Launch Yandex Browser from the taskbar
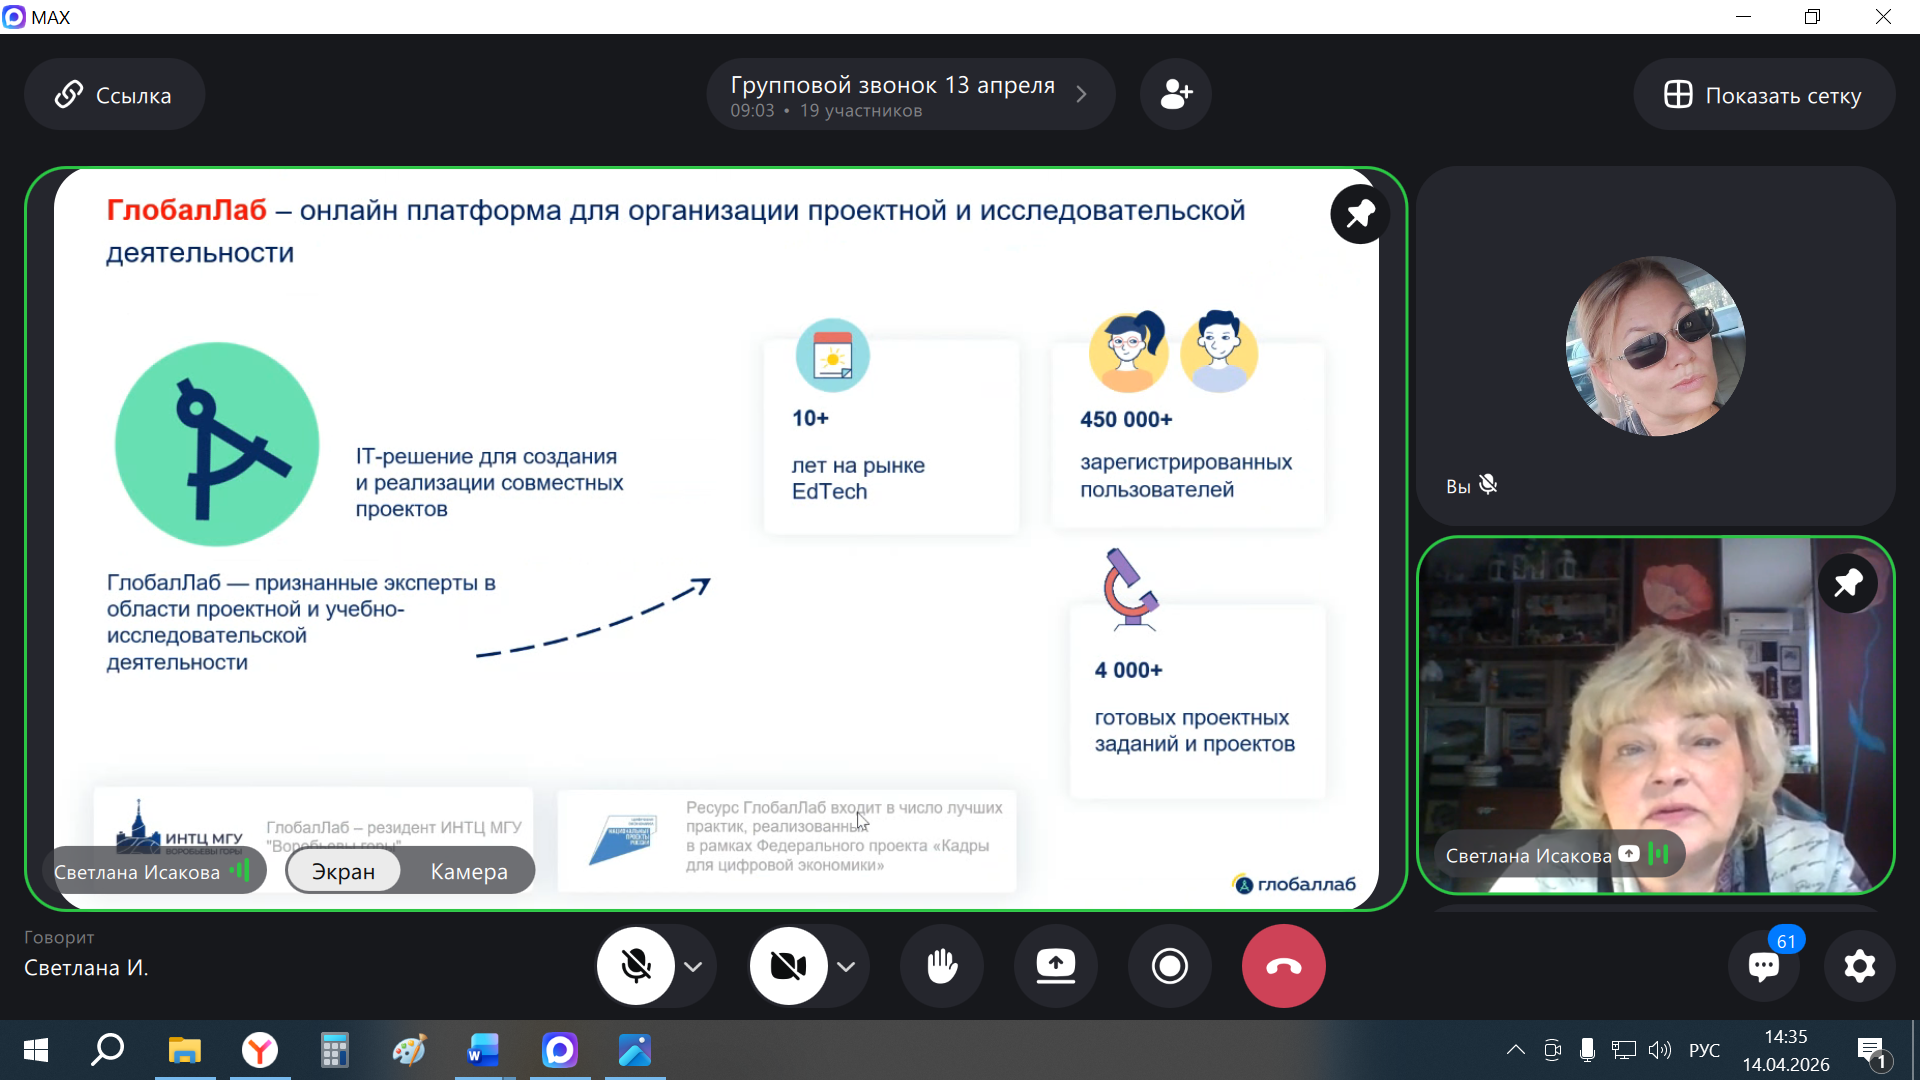This screenshot has height=1080, width=1920. 260,1050
